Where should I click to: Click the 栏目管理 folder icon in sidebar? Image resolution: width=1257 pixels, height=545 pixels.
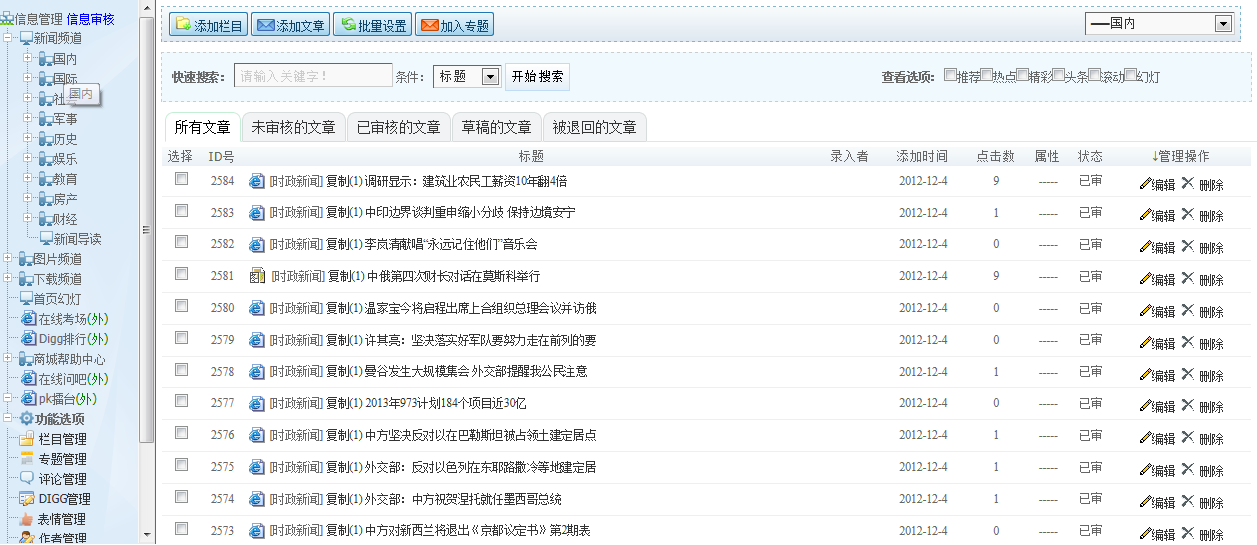(x=27, y=439)
